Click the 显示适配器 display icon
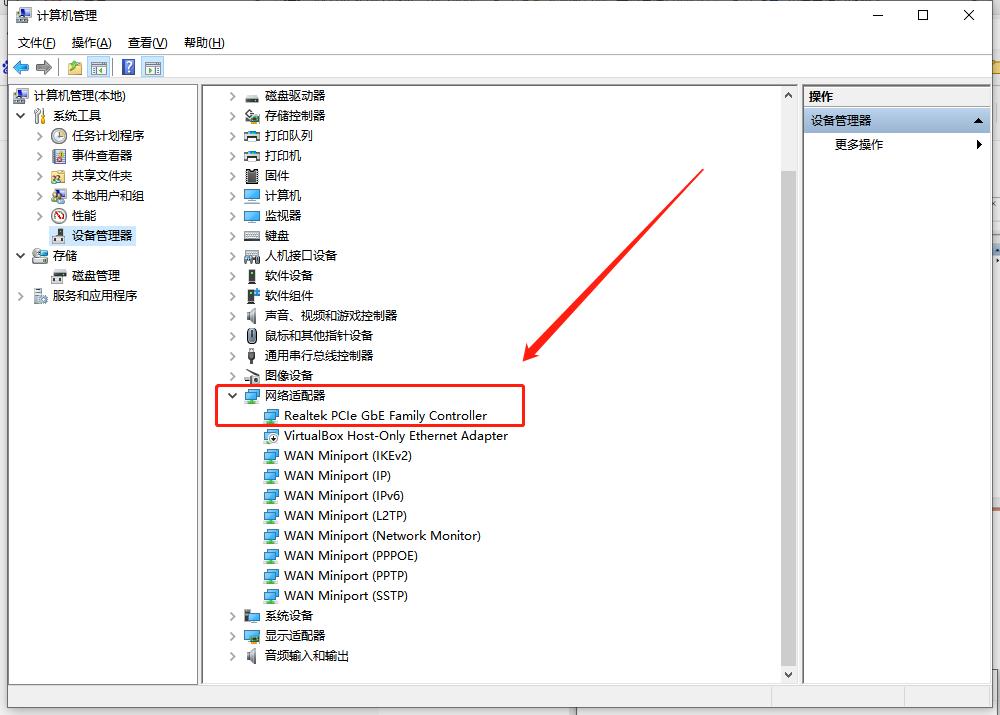 (x=252, y=636)
